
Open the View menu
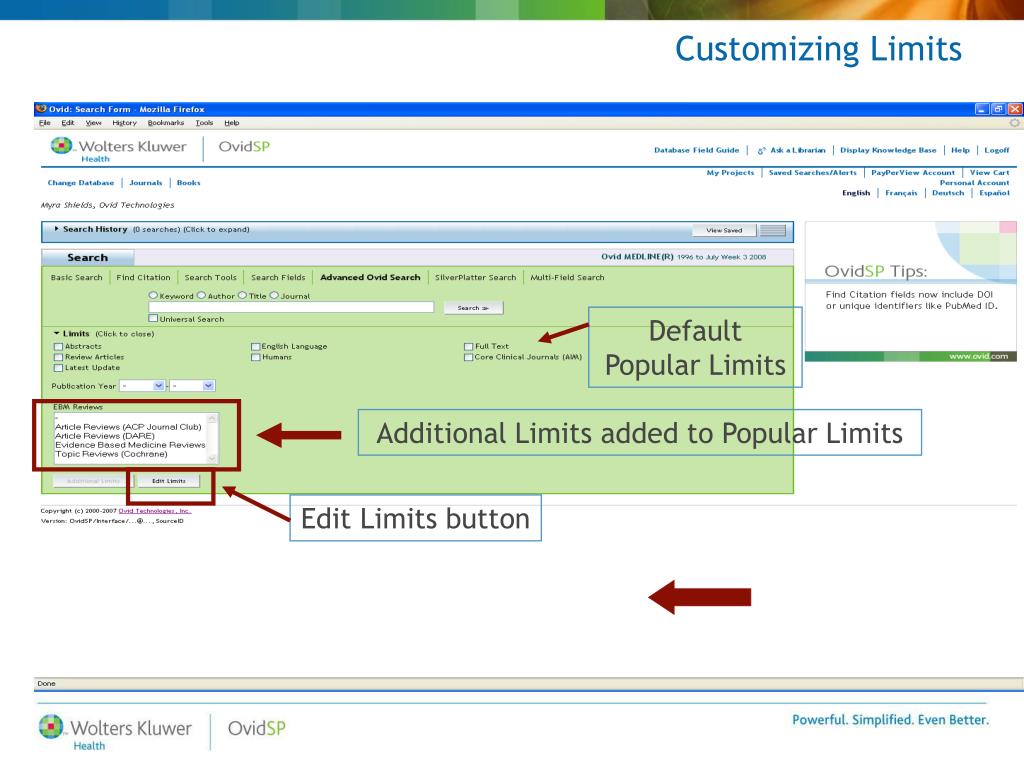click(93, 123)
